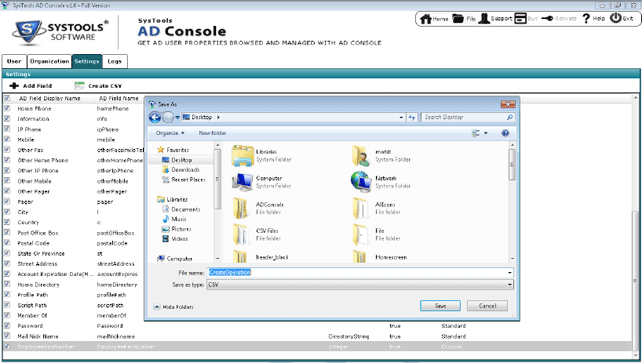Toggle the Member Of field checkbox
Screen dimensions: 642x363
[7, 315]
